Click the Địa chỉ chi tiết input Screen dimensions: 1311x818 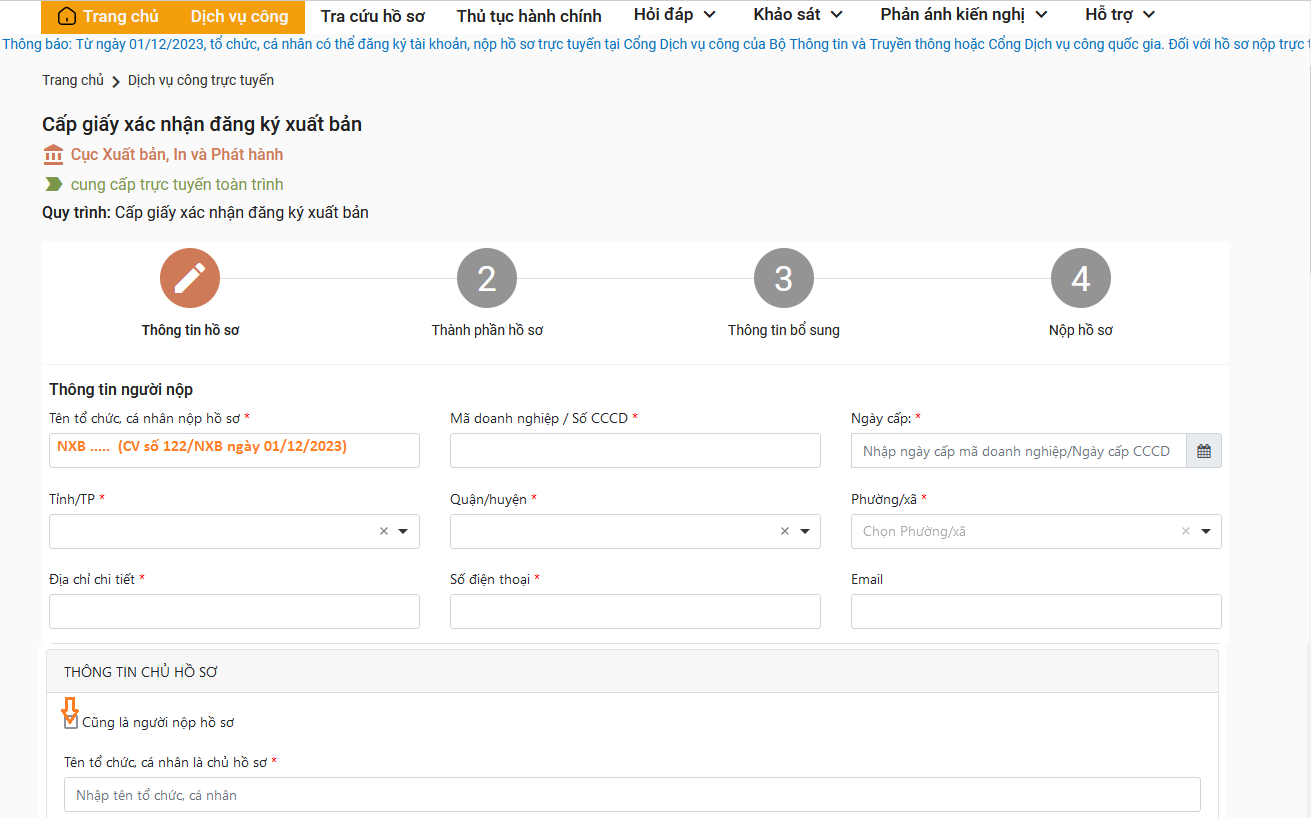click(x=234, y=611)
